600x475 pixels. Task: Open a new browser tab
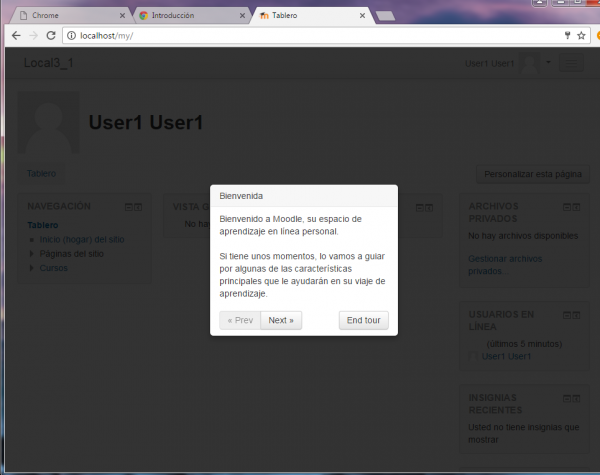[x=385, y=16]
